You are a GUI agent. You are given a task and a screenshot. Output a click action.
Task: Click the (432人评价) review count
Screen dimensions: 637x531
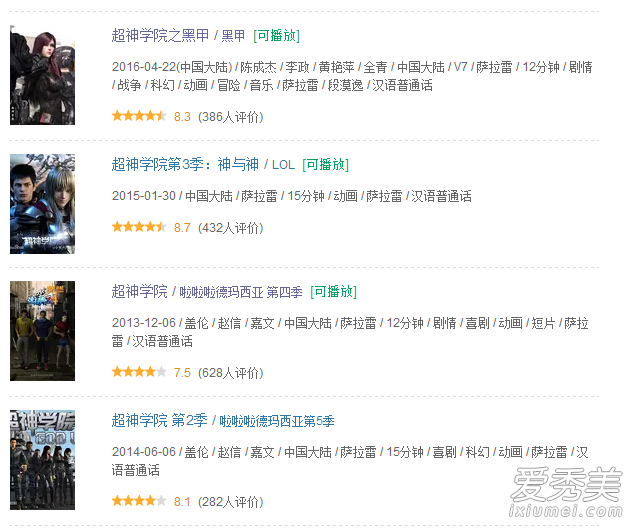click(x=230, y=228)
